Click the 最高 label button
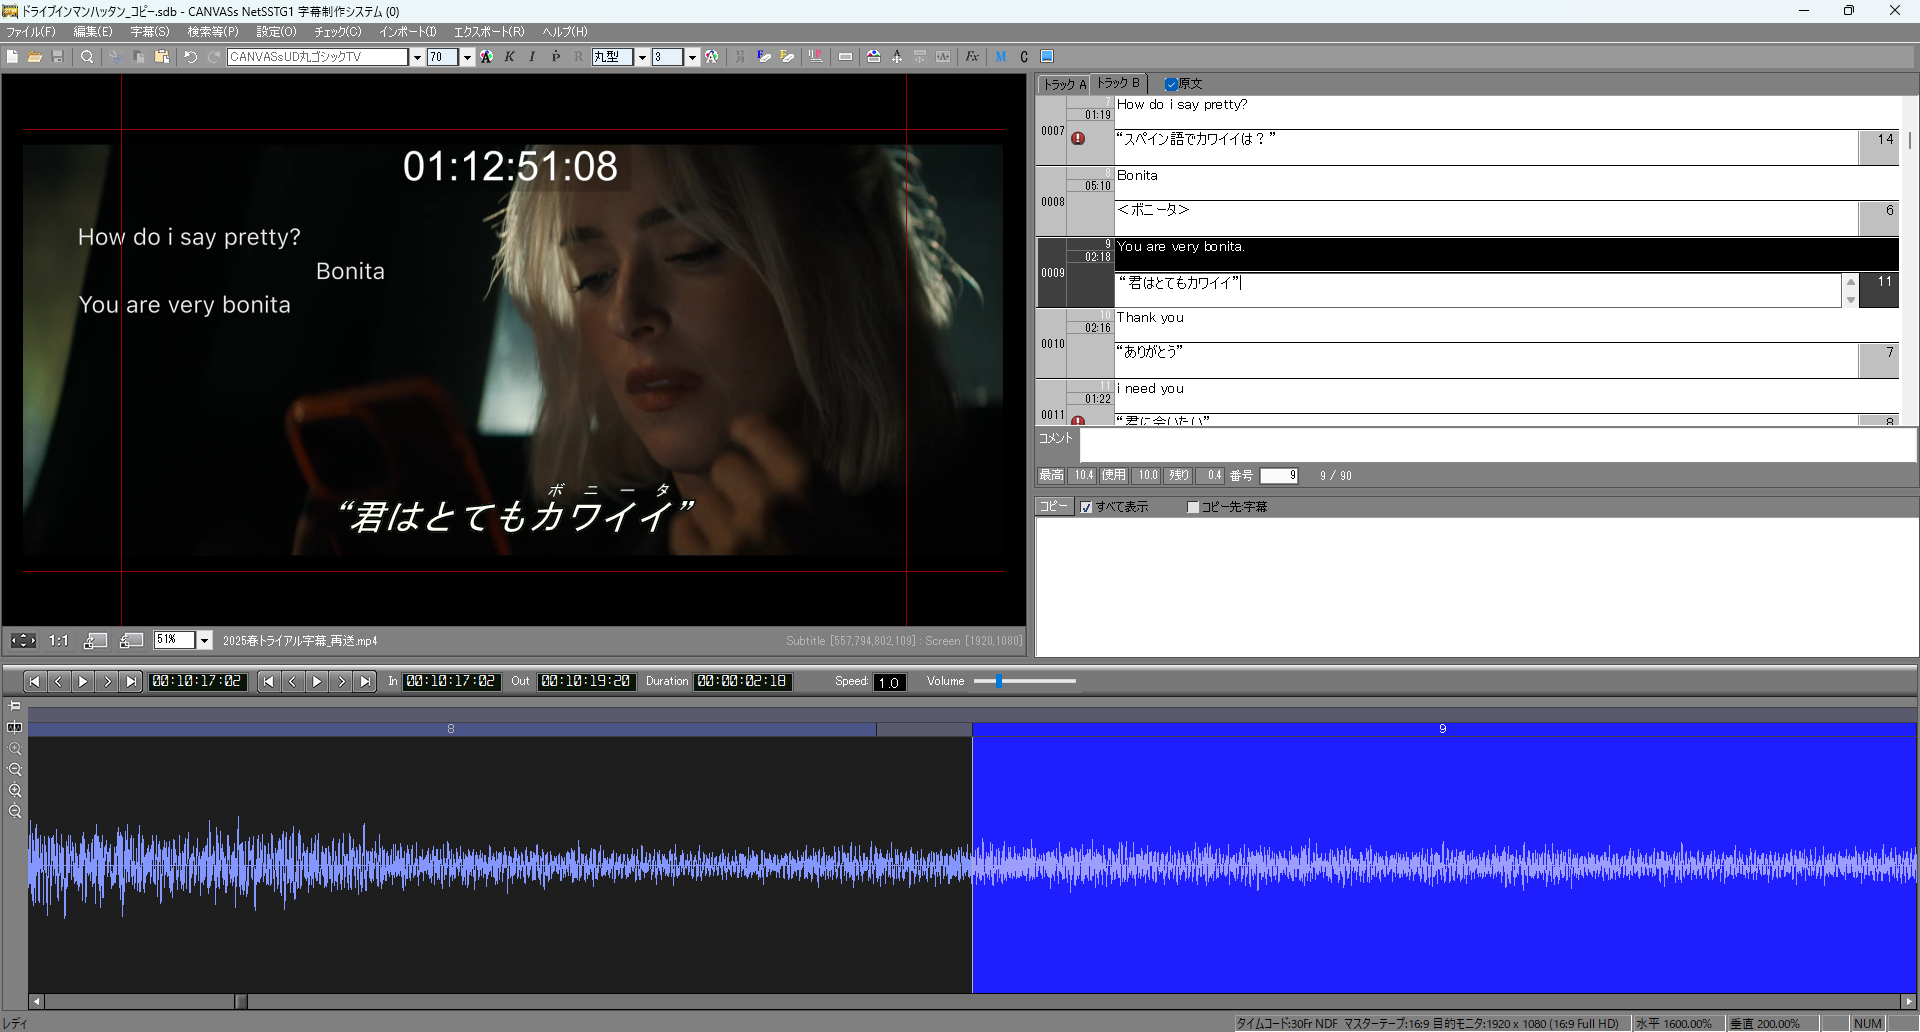This screenshot has height=1032, width=1920. (1051, 476)
